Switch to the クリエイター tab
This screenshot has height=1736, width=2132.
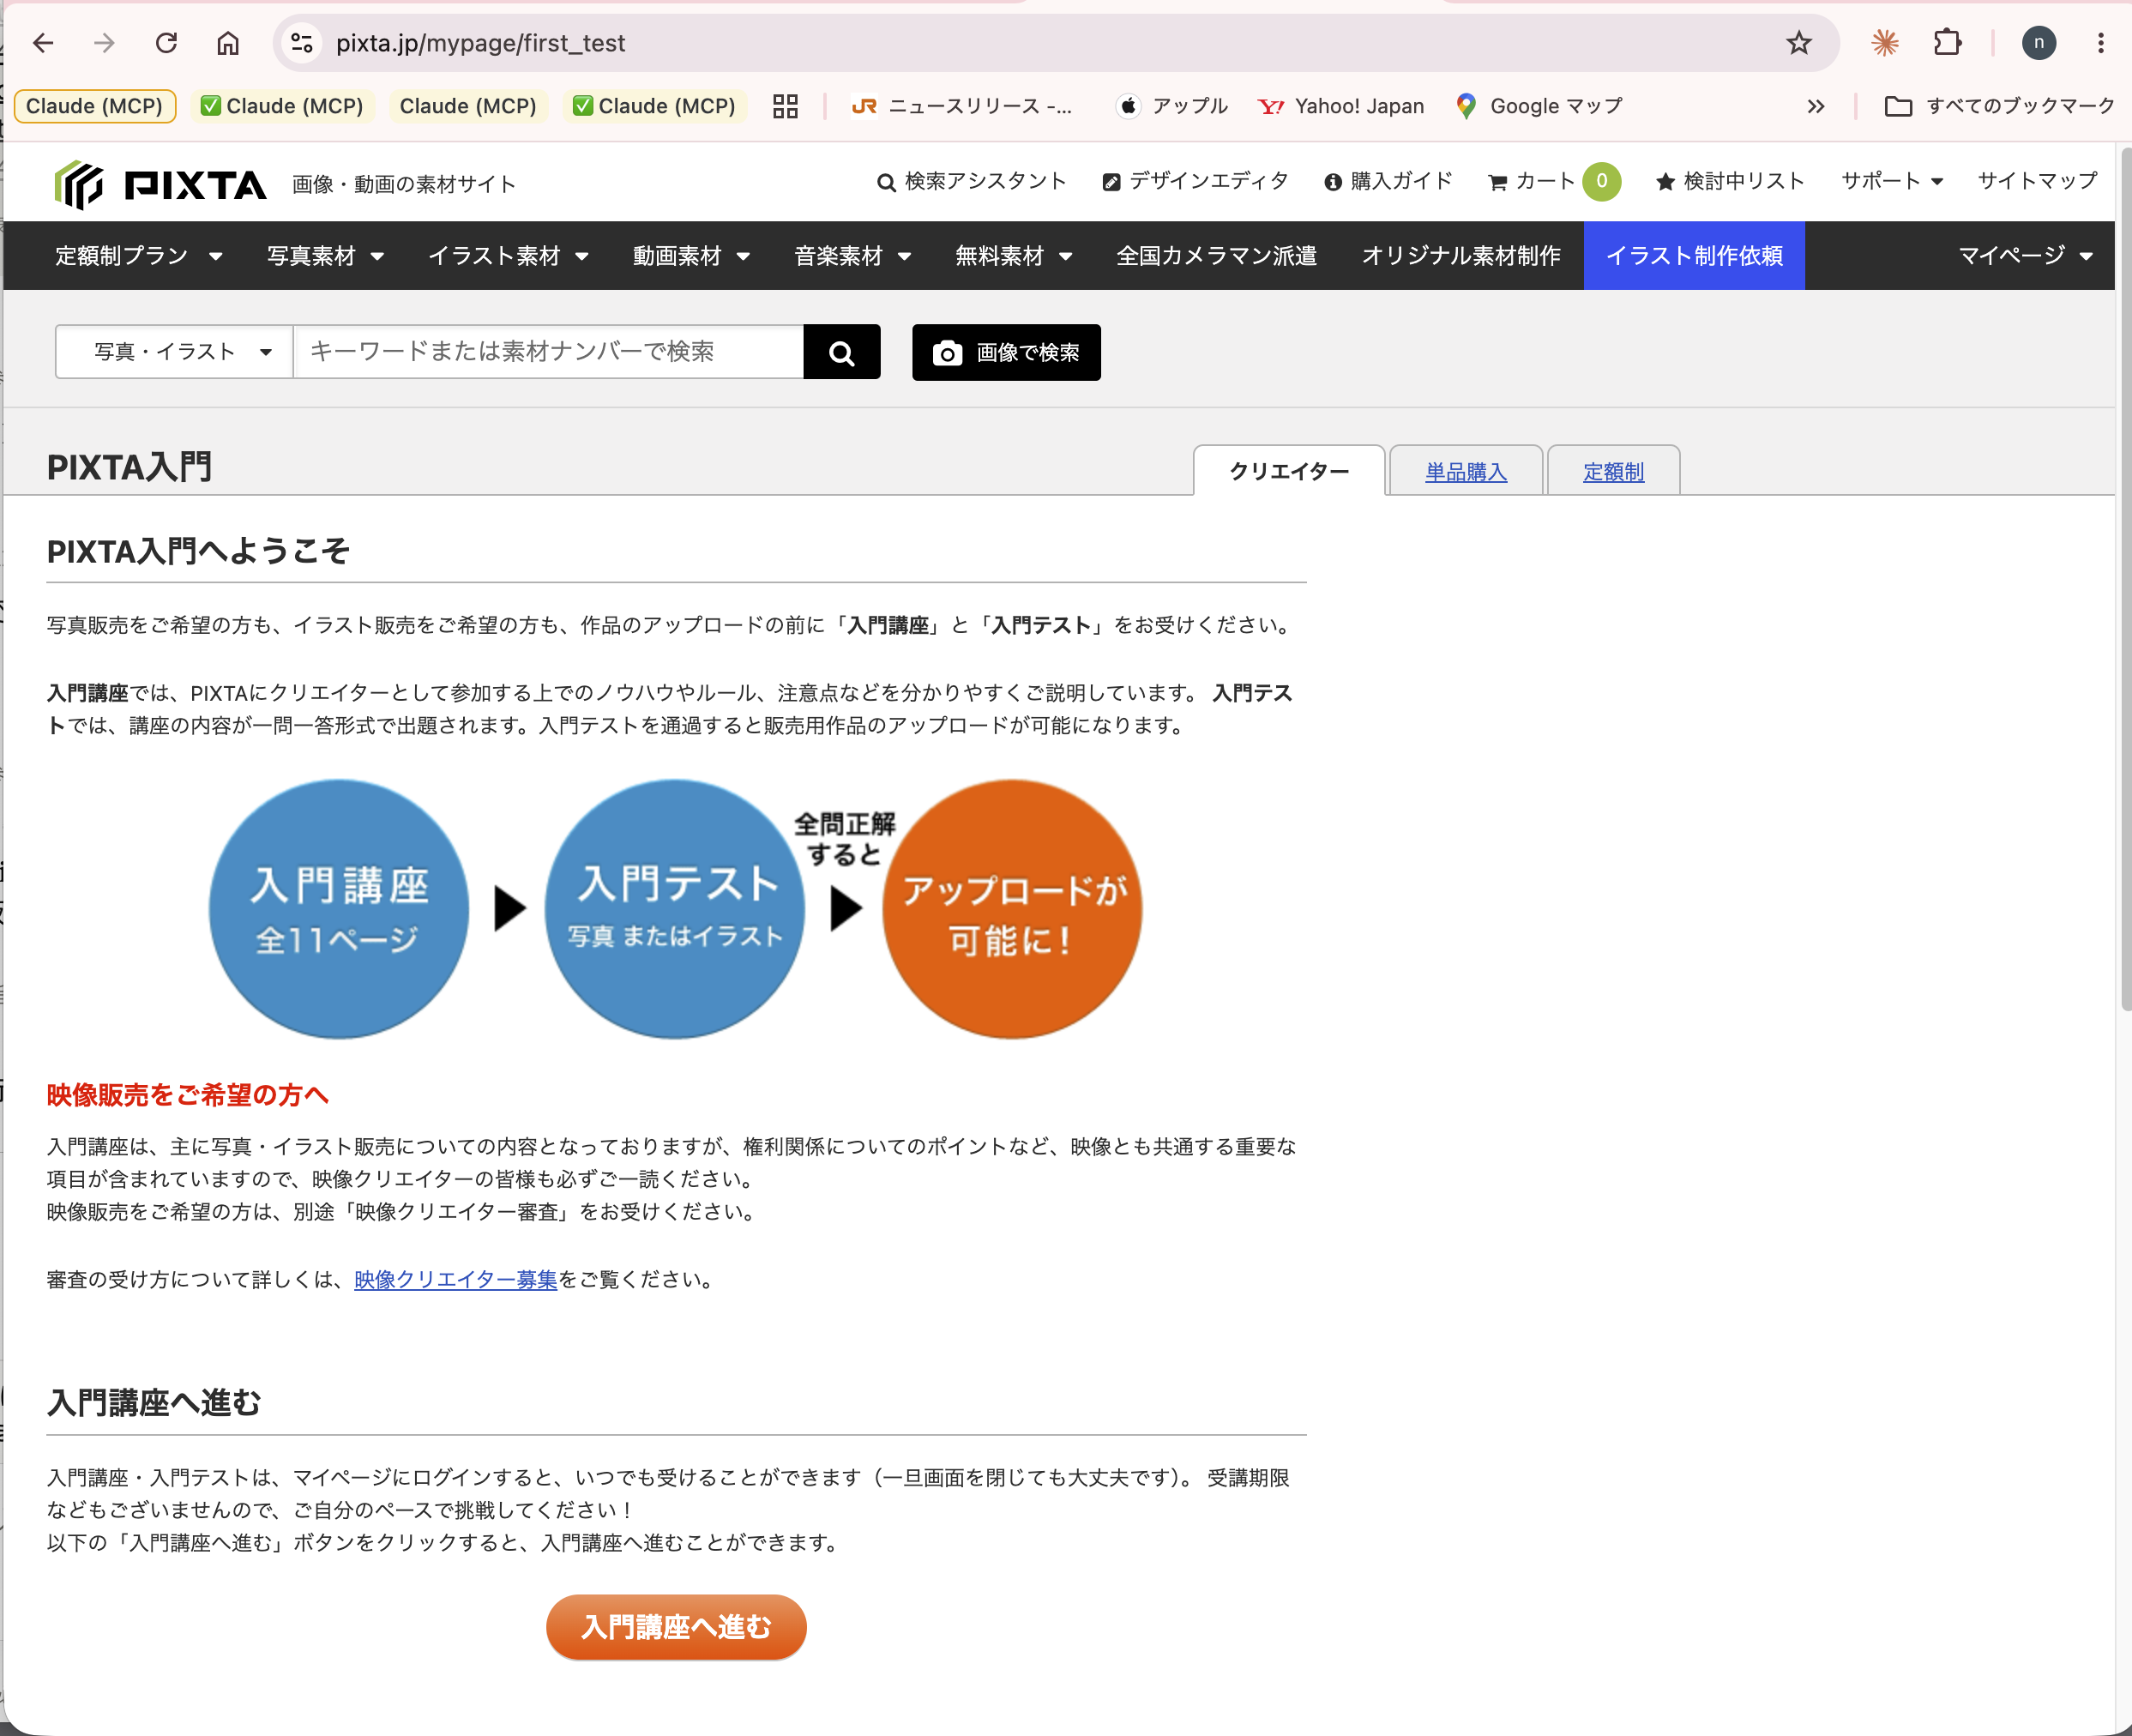coord(1289,471)
